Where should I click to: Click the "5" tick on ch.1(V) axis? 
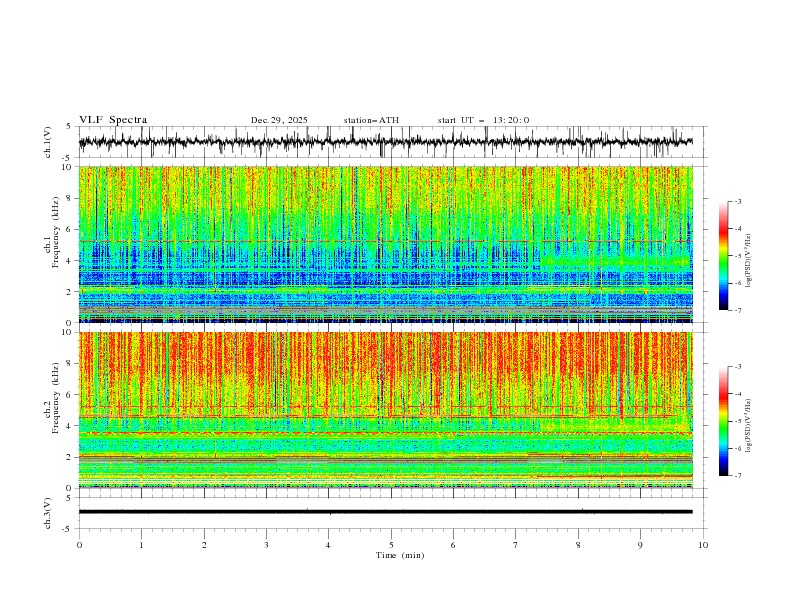[x=69, y=127]
